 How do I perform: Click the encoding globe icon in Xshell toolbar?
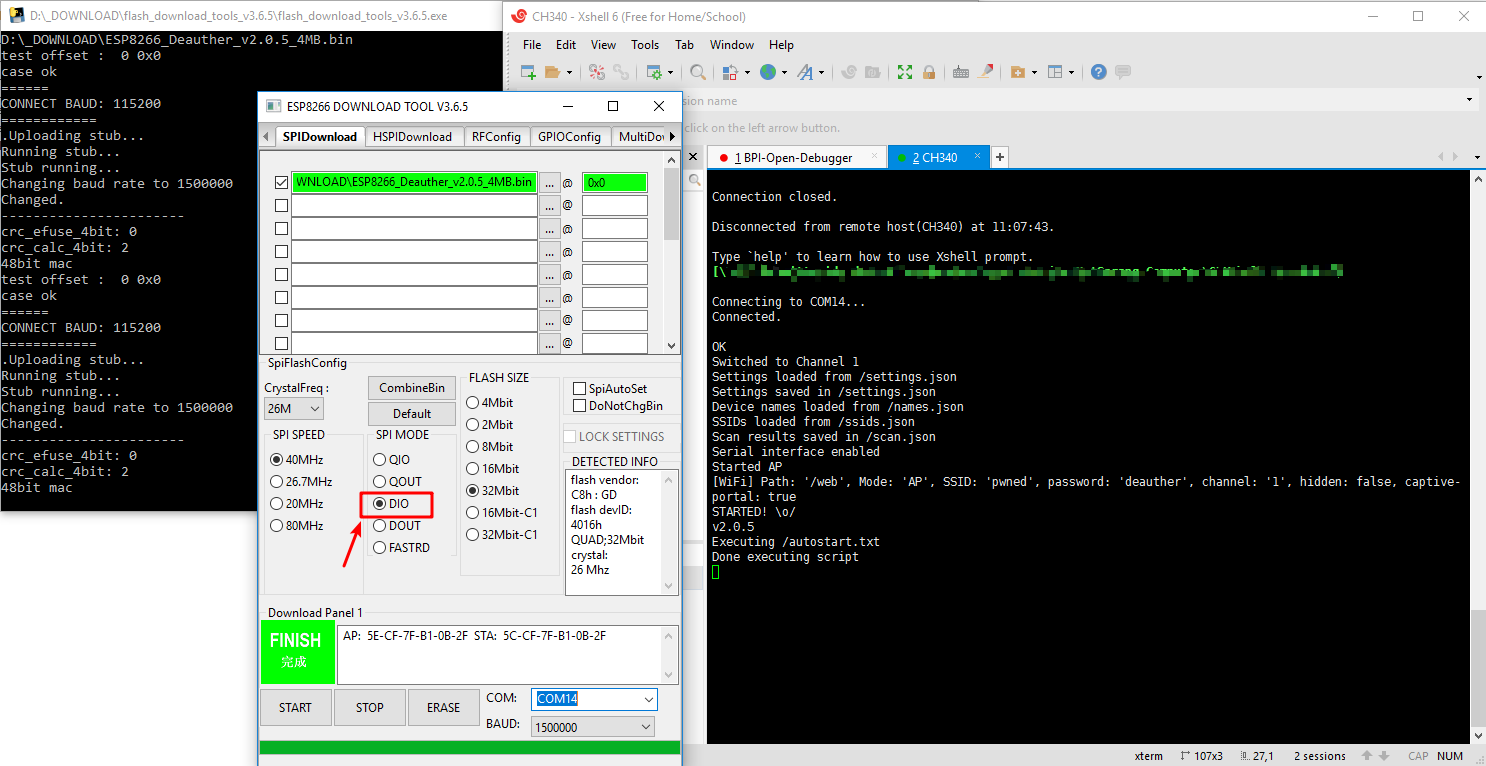point(770,71)
